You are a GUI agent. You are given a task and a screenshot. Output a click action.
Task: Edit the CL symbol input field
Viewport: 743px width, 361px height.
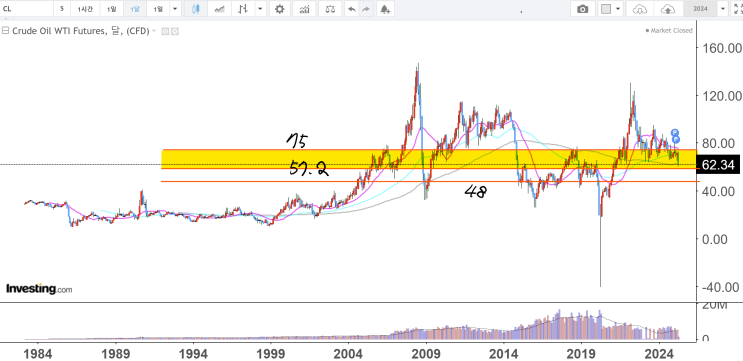[26, 9]
